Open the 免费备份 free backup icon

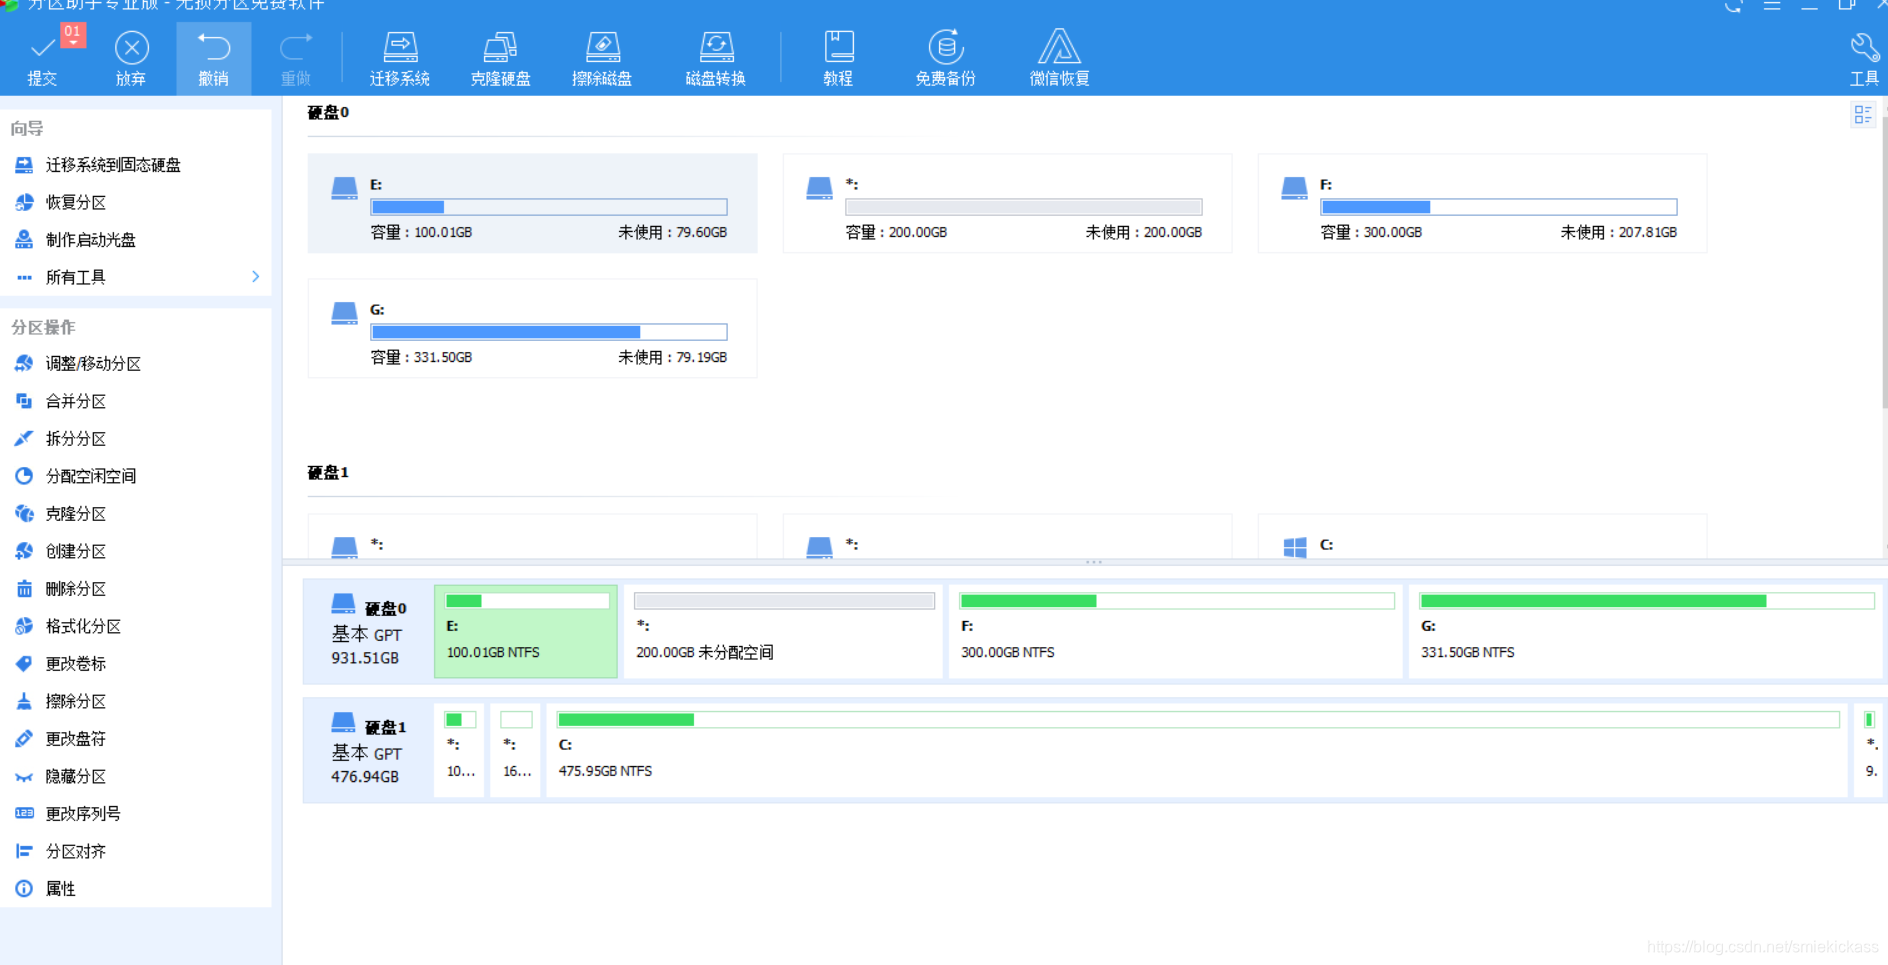[945, 59]
